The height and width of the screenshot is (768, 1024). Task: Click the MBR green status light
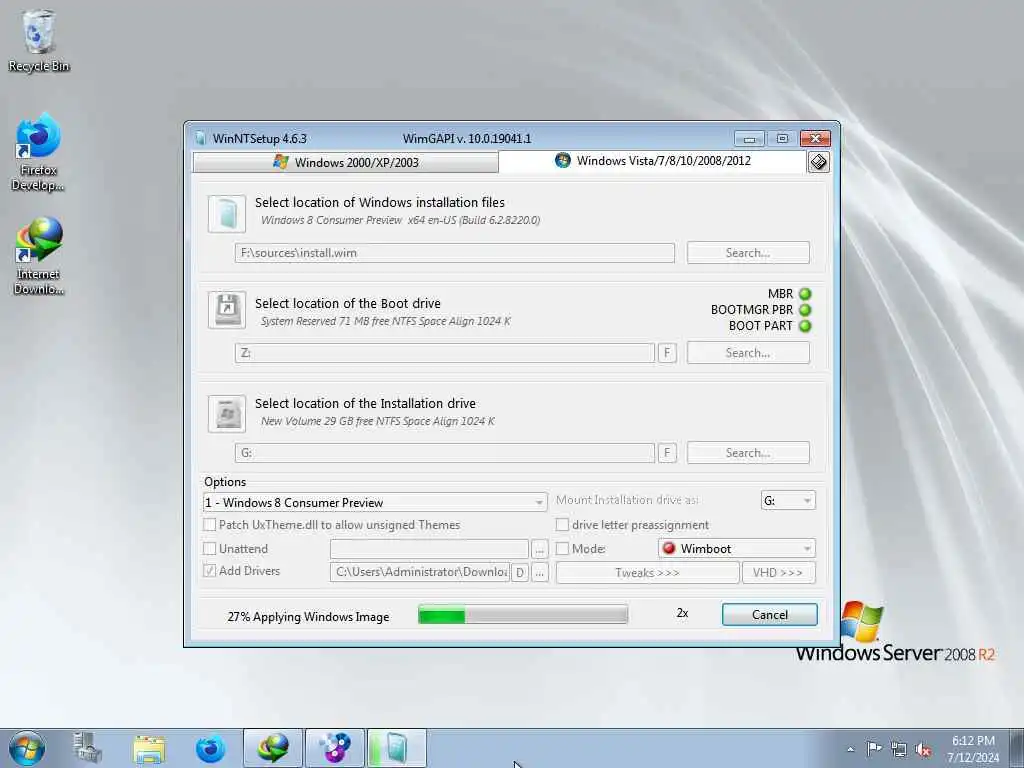[805, 294]
